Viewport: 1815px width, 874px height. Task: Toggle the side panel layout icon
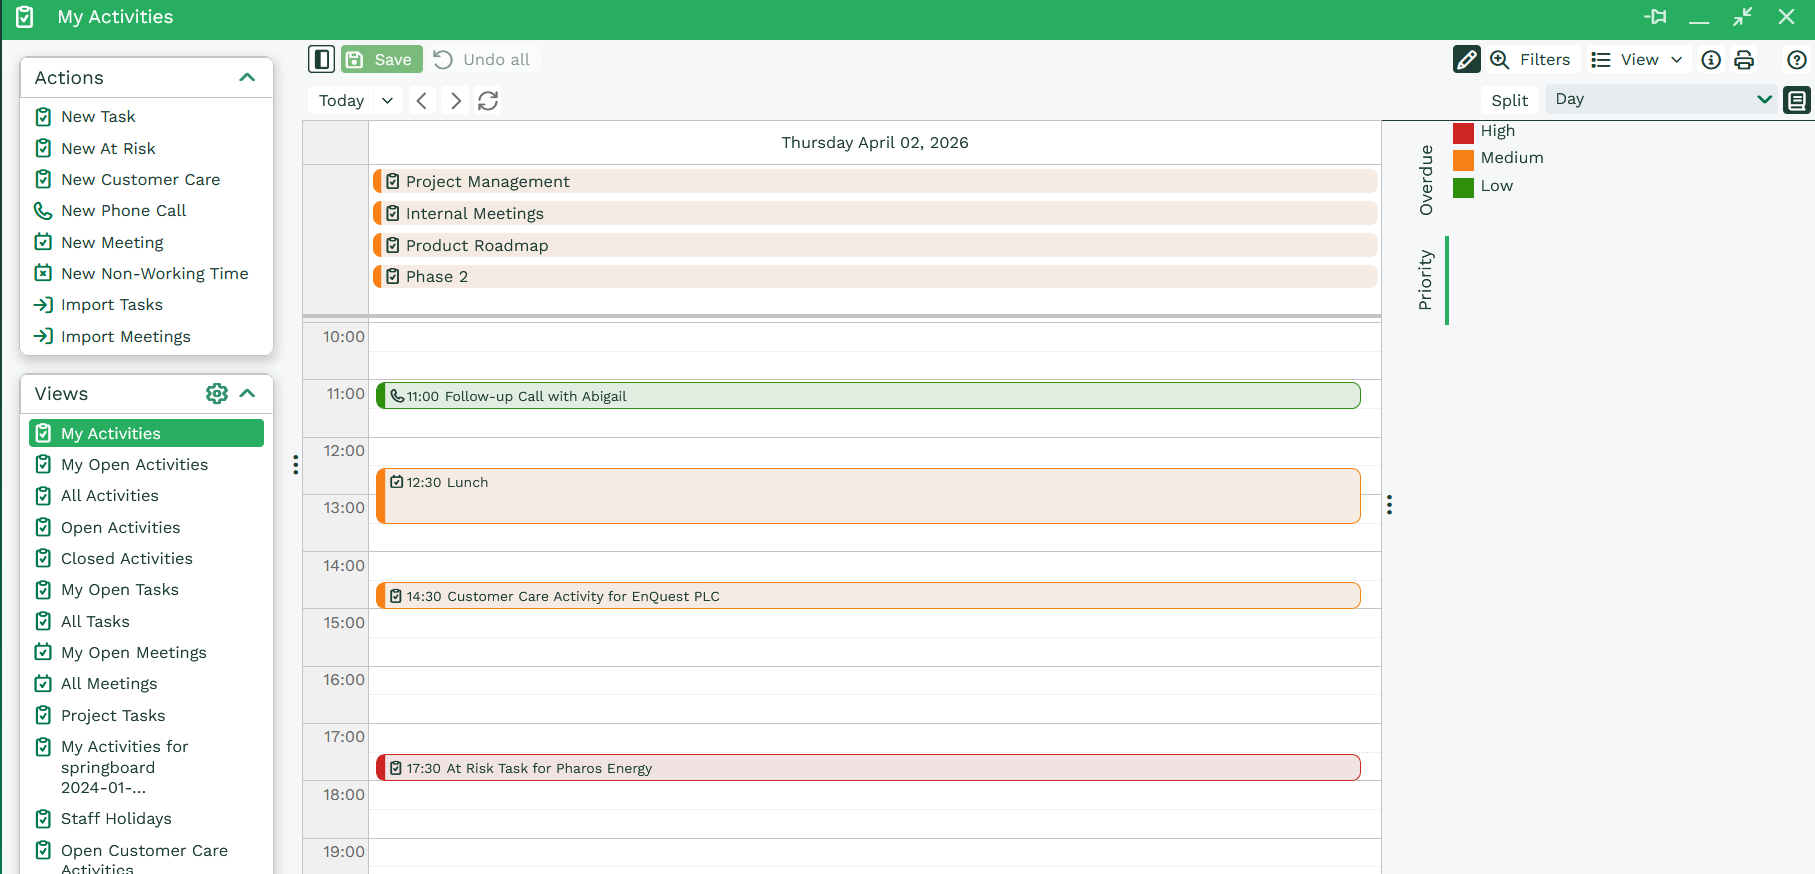coord(321,60)
